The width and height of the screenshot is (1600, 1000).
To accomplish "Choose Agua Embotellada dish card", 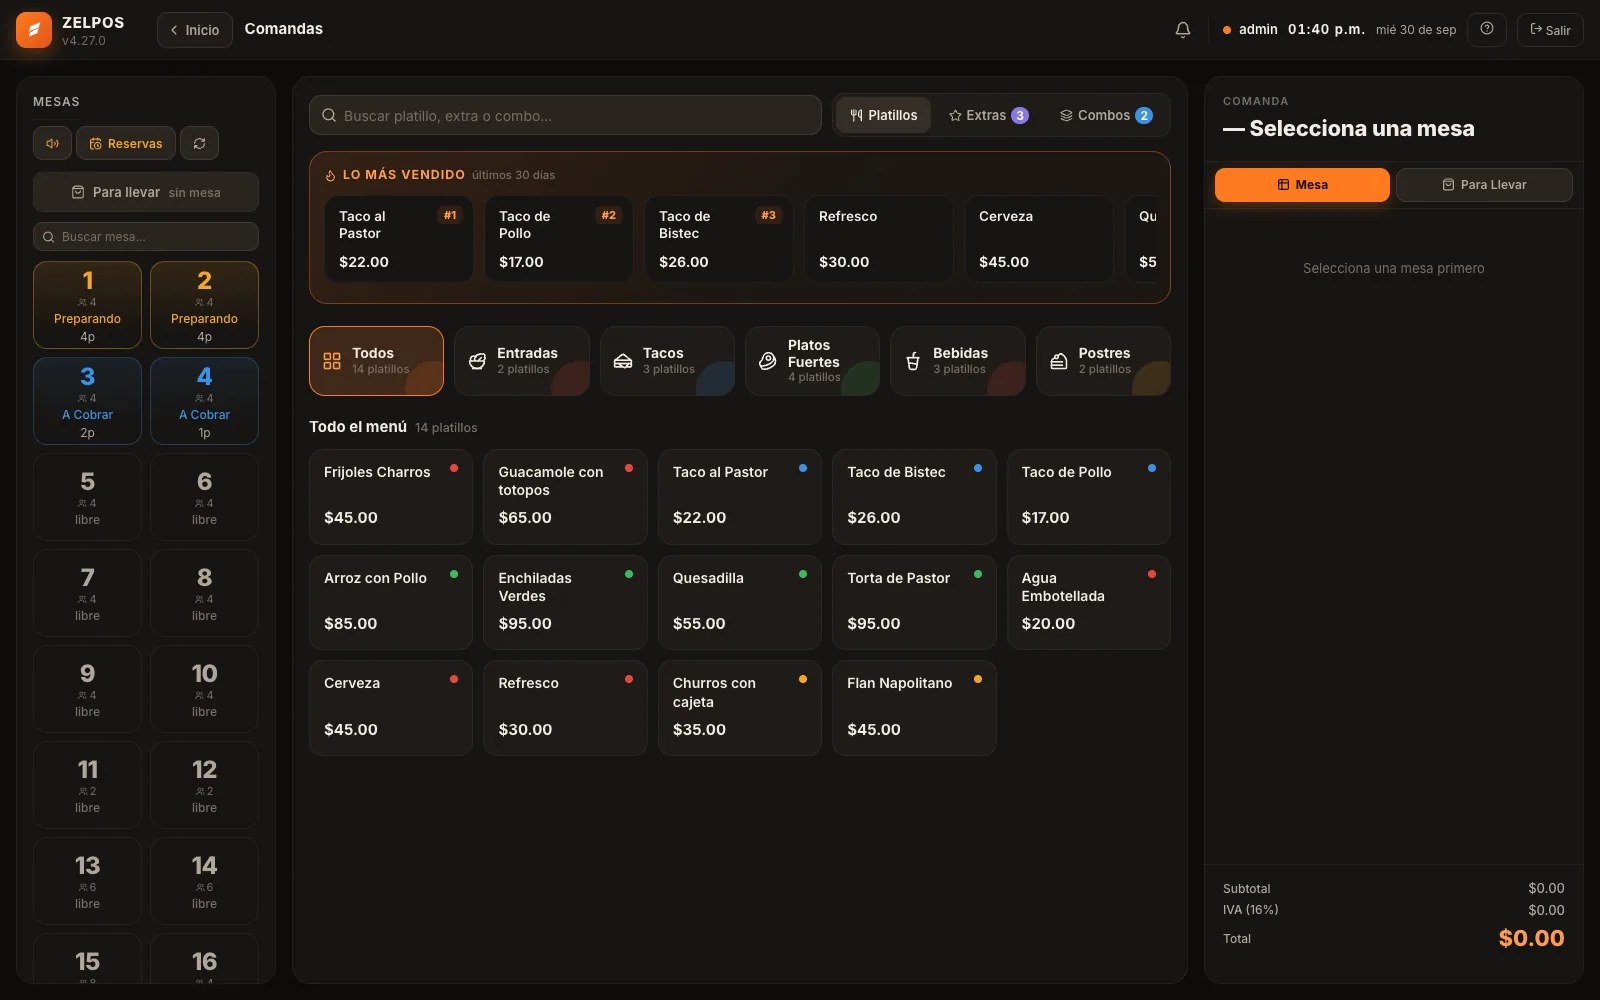I will (x=1089, y=602).
